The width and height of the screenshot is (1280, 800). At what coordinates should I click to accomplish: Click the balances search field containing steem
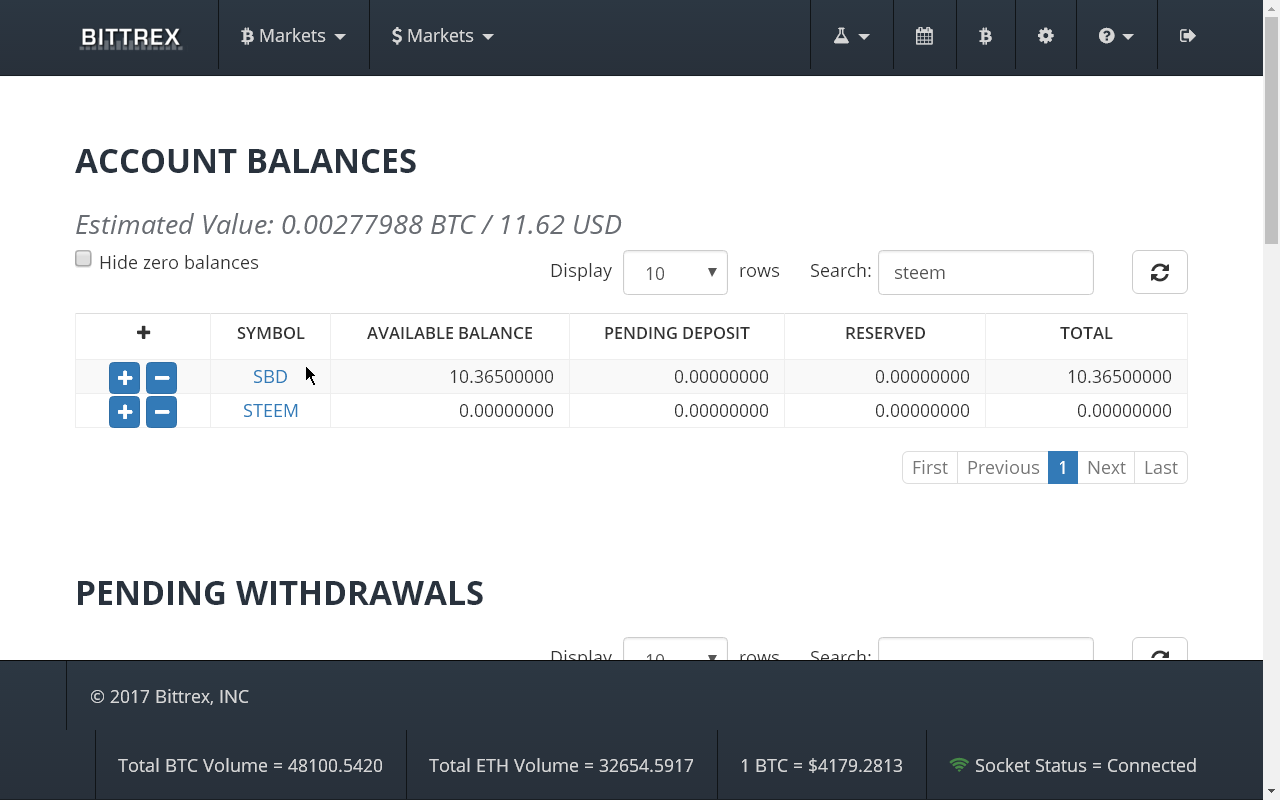(986, 272)
